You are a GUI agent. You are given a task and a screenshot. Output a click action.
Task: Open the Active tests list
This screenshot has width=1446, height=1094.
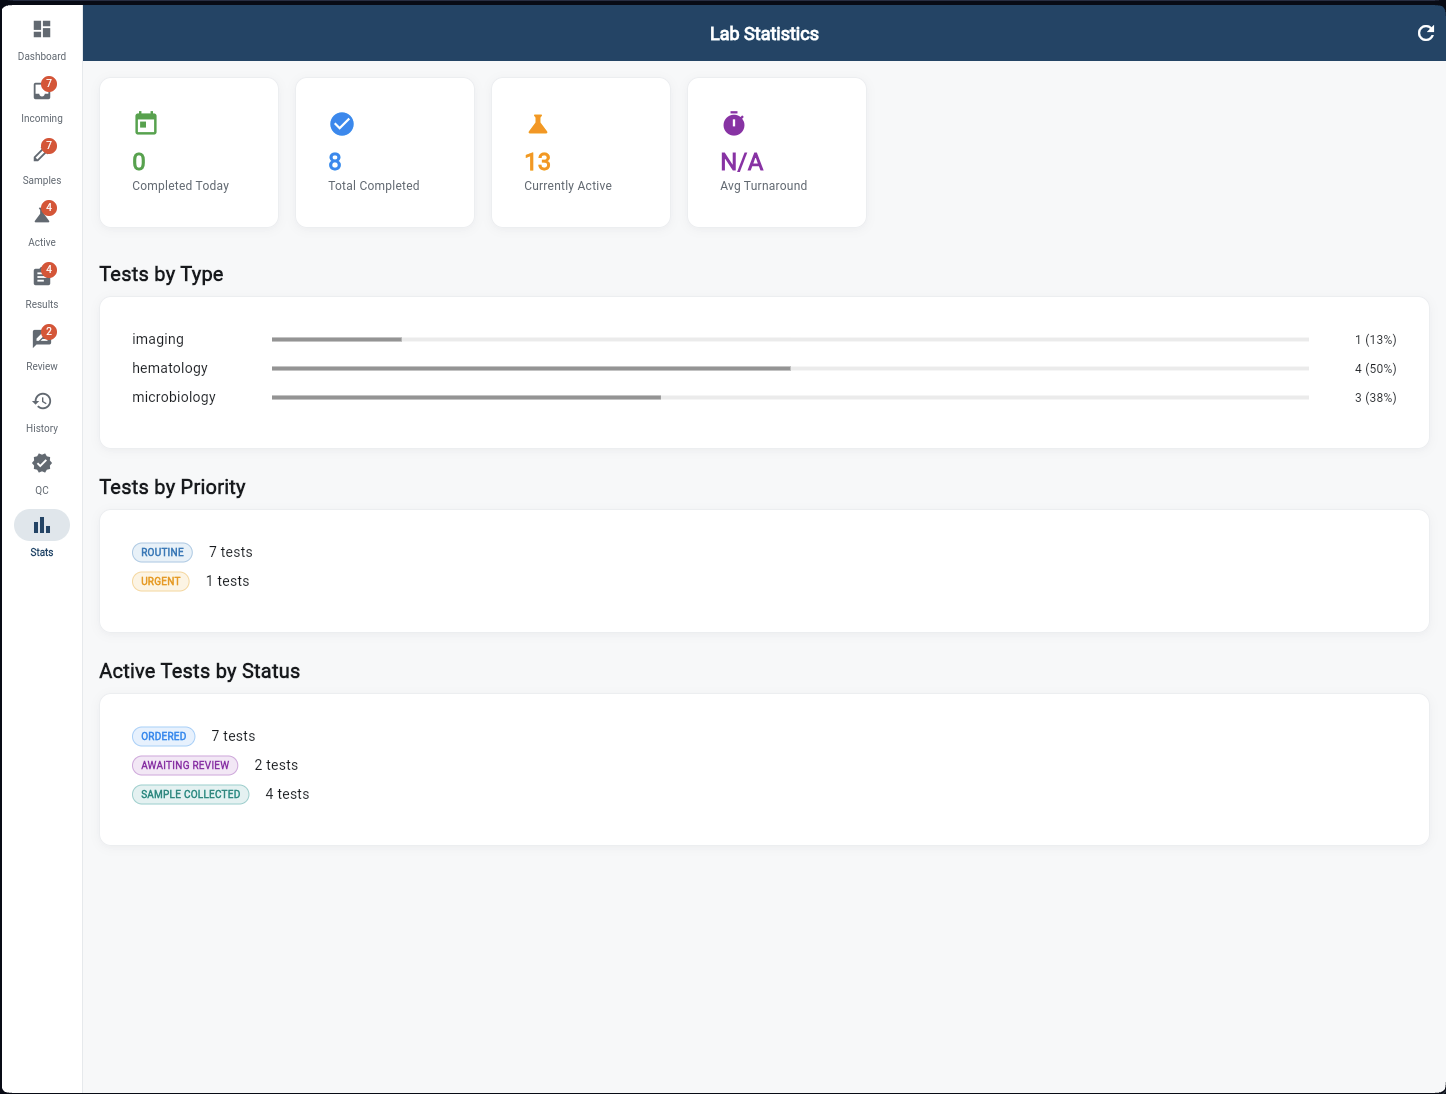pyautogui.click(x=41, y=217)
